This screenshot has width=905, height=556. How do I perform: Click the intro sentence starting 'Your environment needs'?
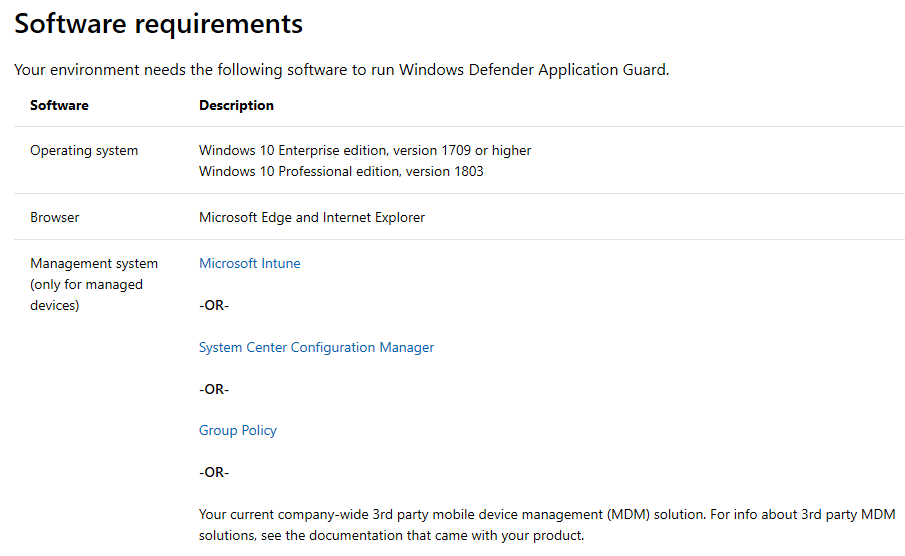341,70
